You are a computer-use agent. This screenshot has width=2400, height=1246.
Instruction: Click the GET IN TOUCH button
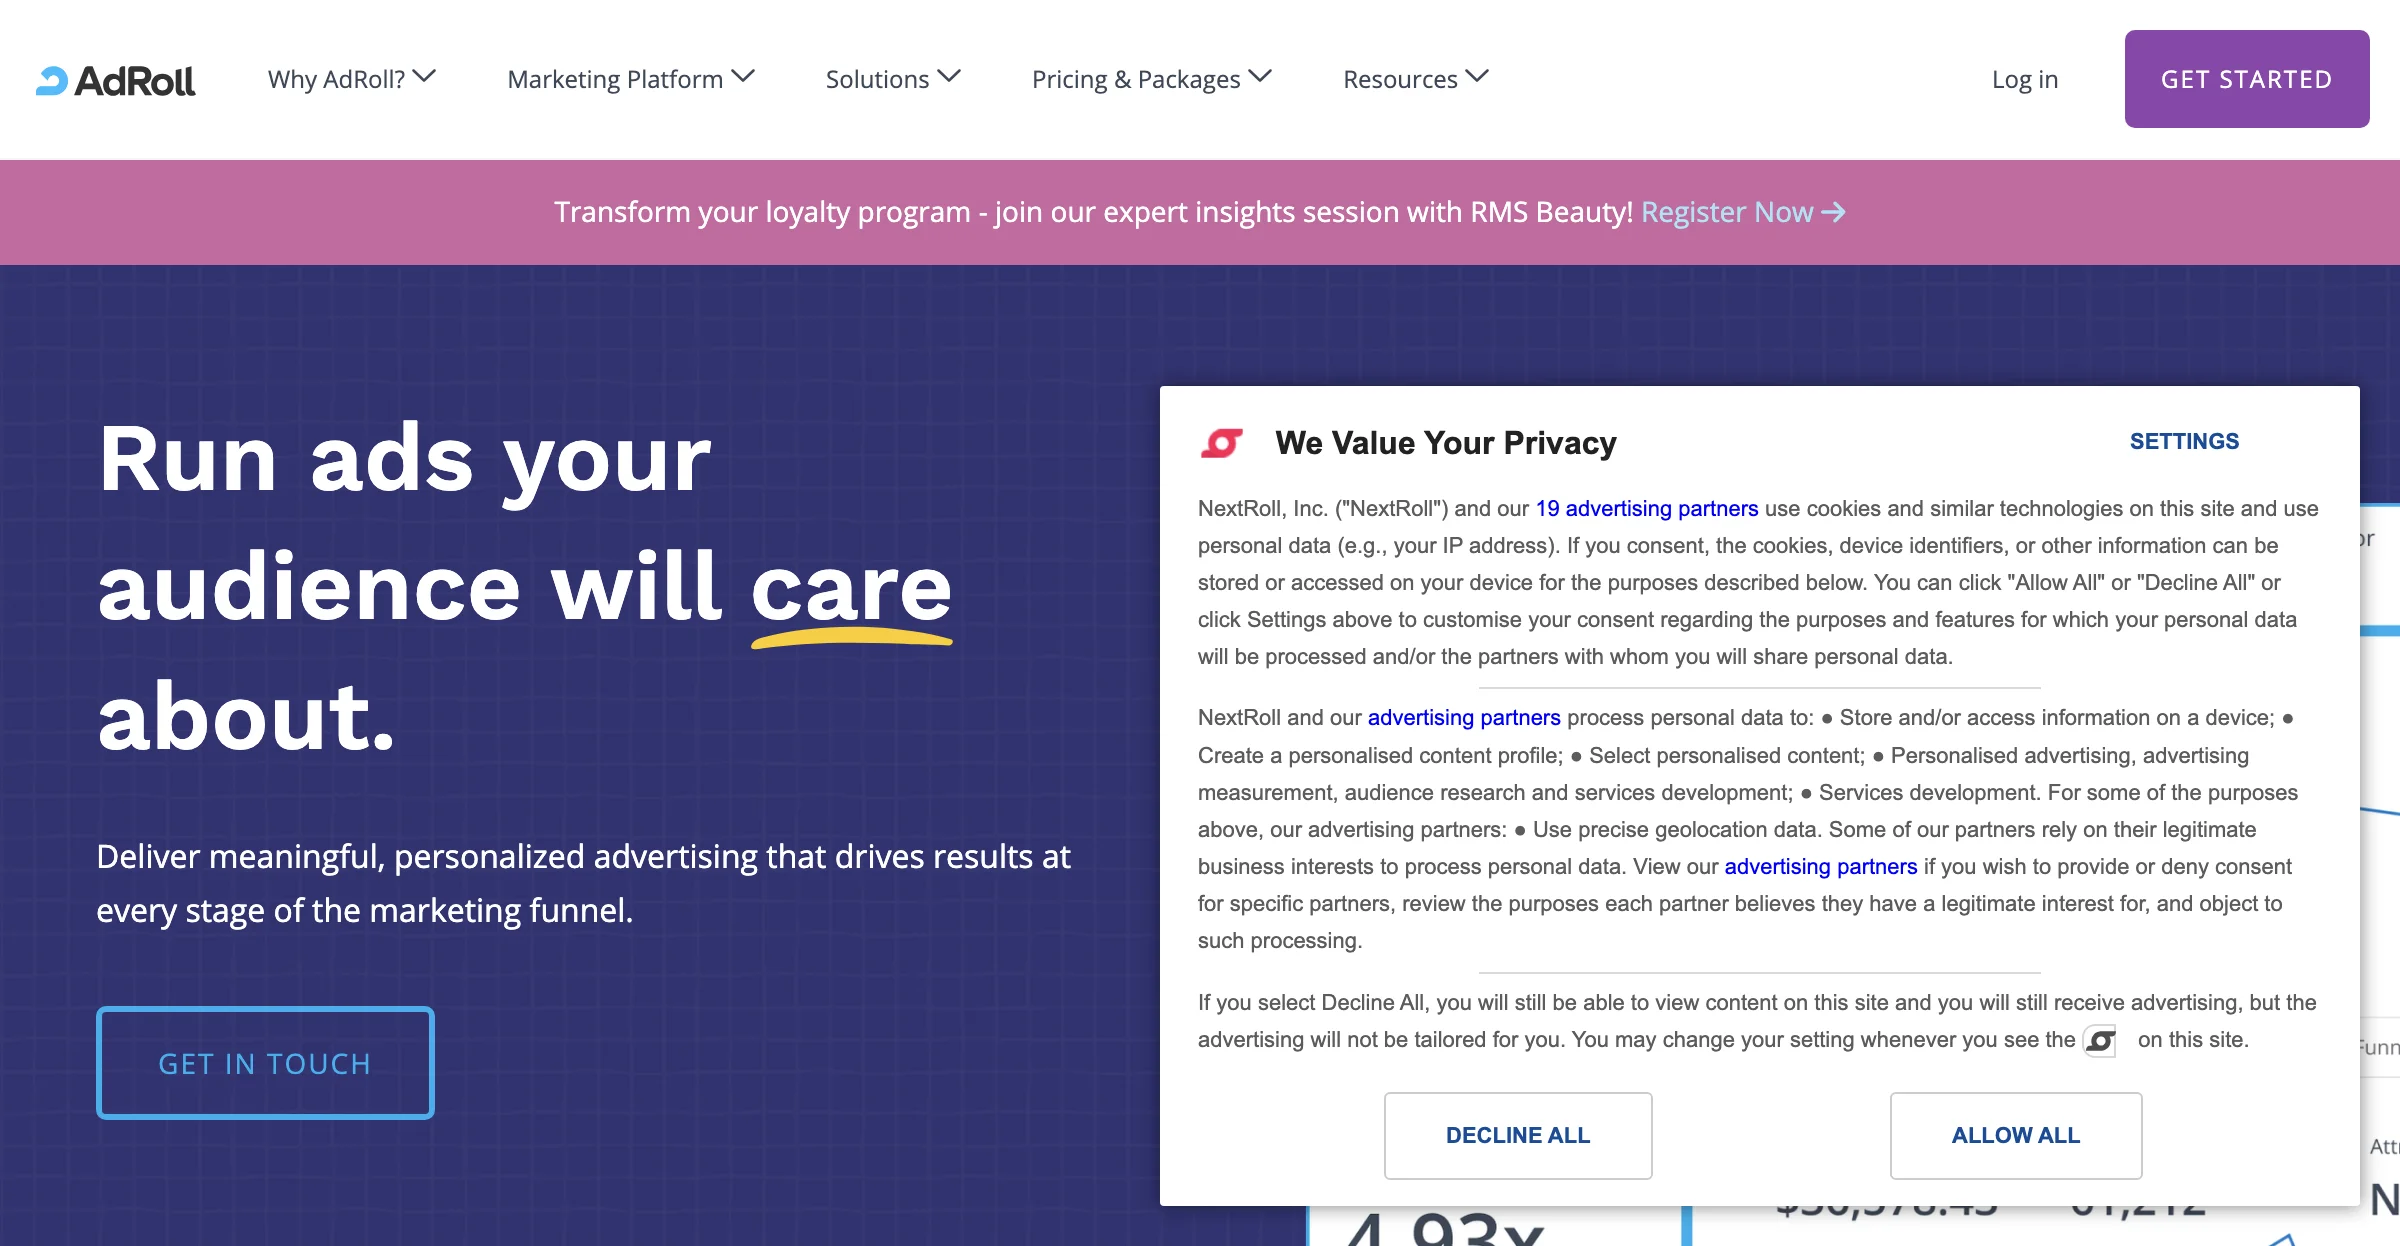[x=265, y=1062]
